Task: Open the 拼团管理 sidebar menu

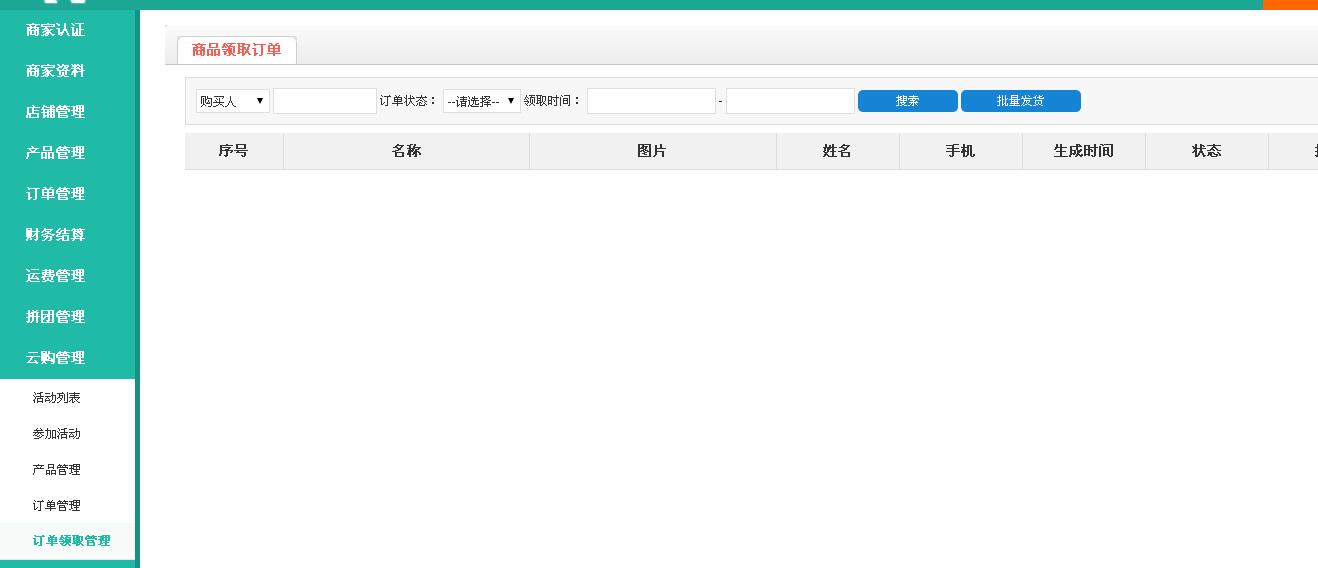Action: 56,317
